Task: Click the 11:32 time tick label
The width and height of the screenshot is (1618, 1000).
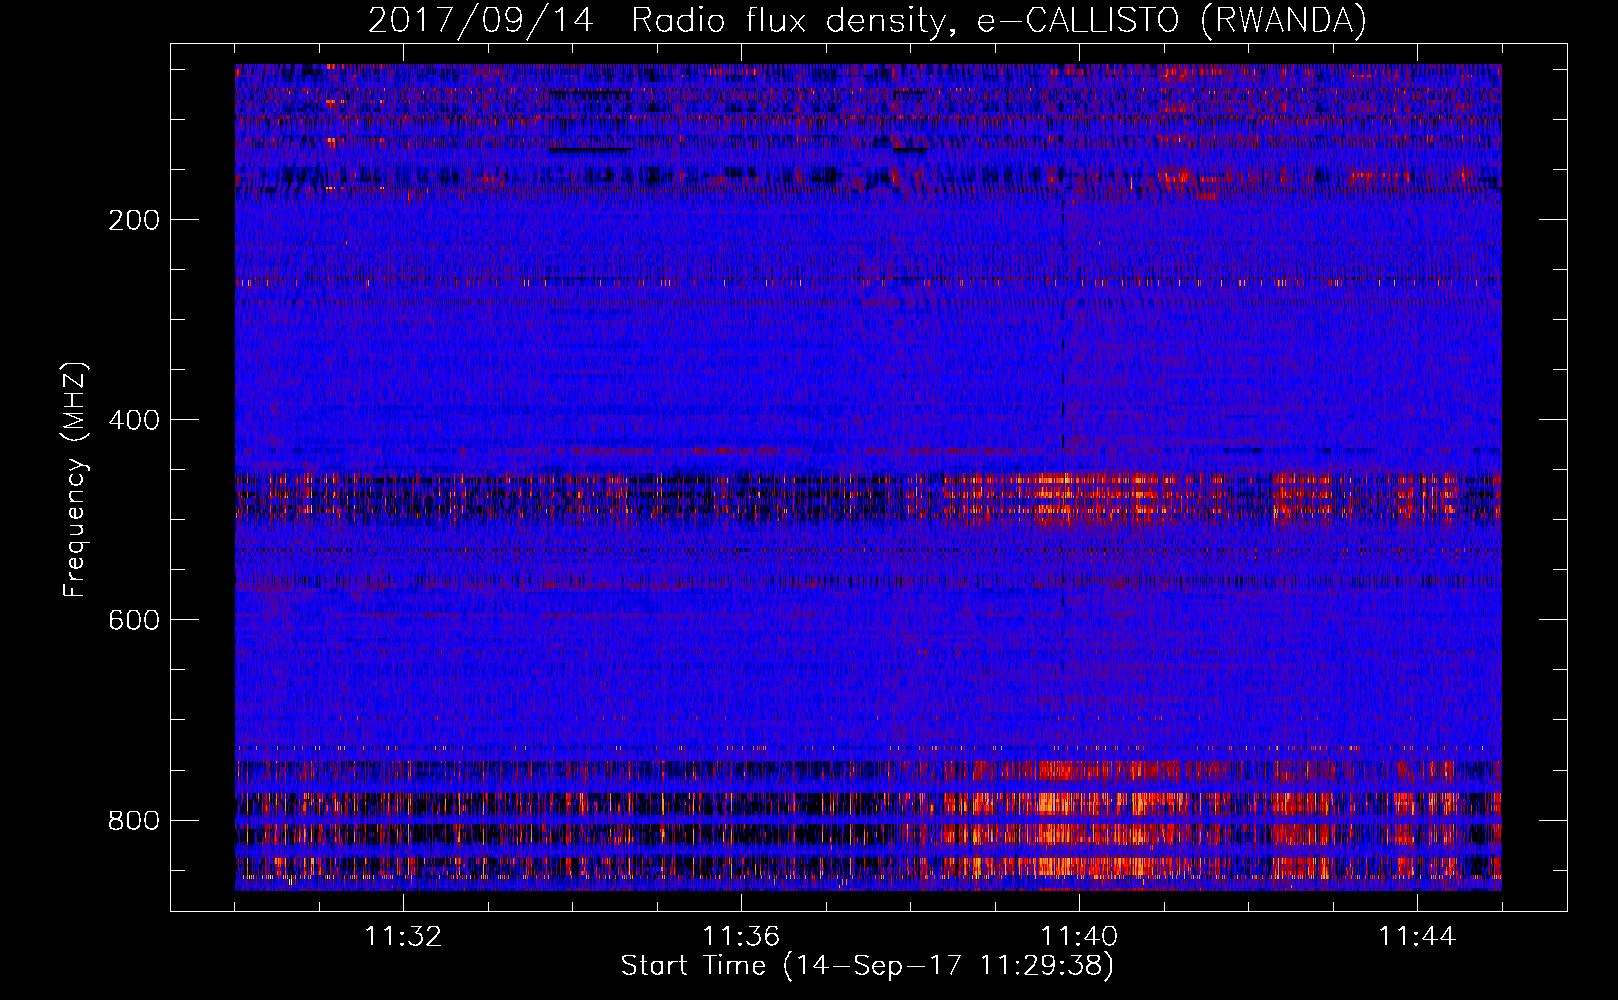Action: [403, 937]
